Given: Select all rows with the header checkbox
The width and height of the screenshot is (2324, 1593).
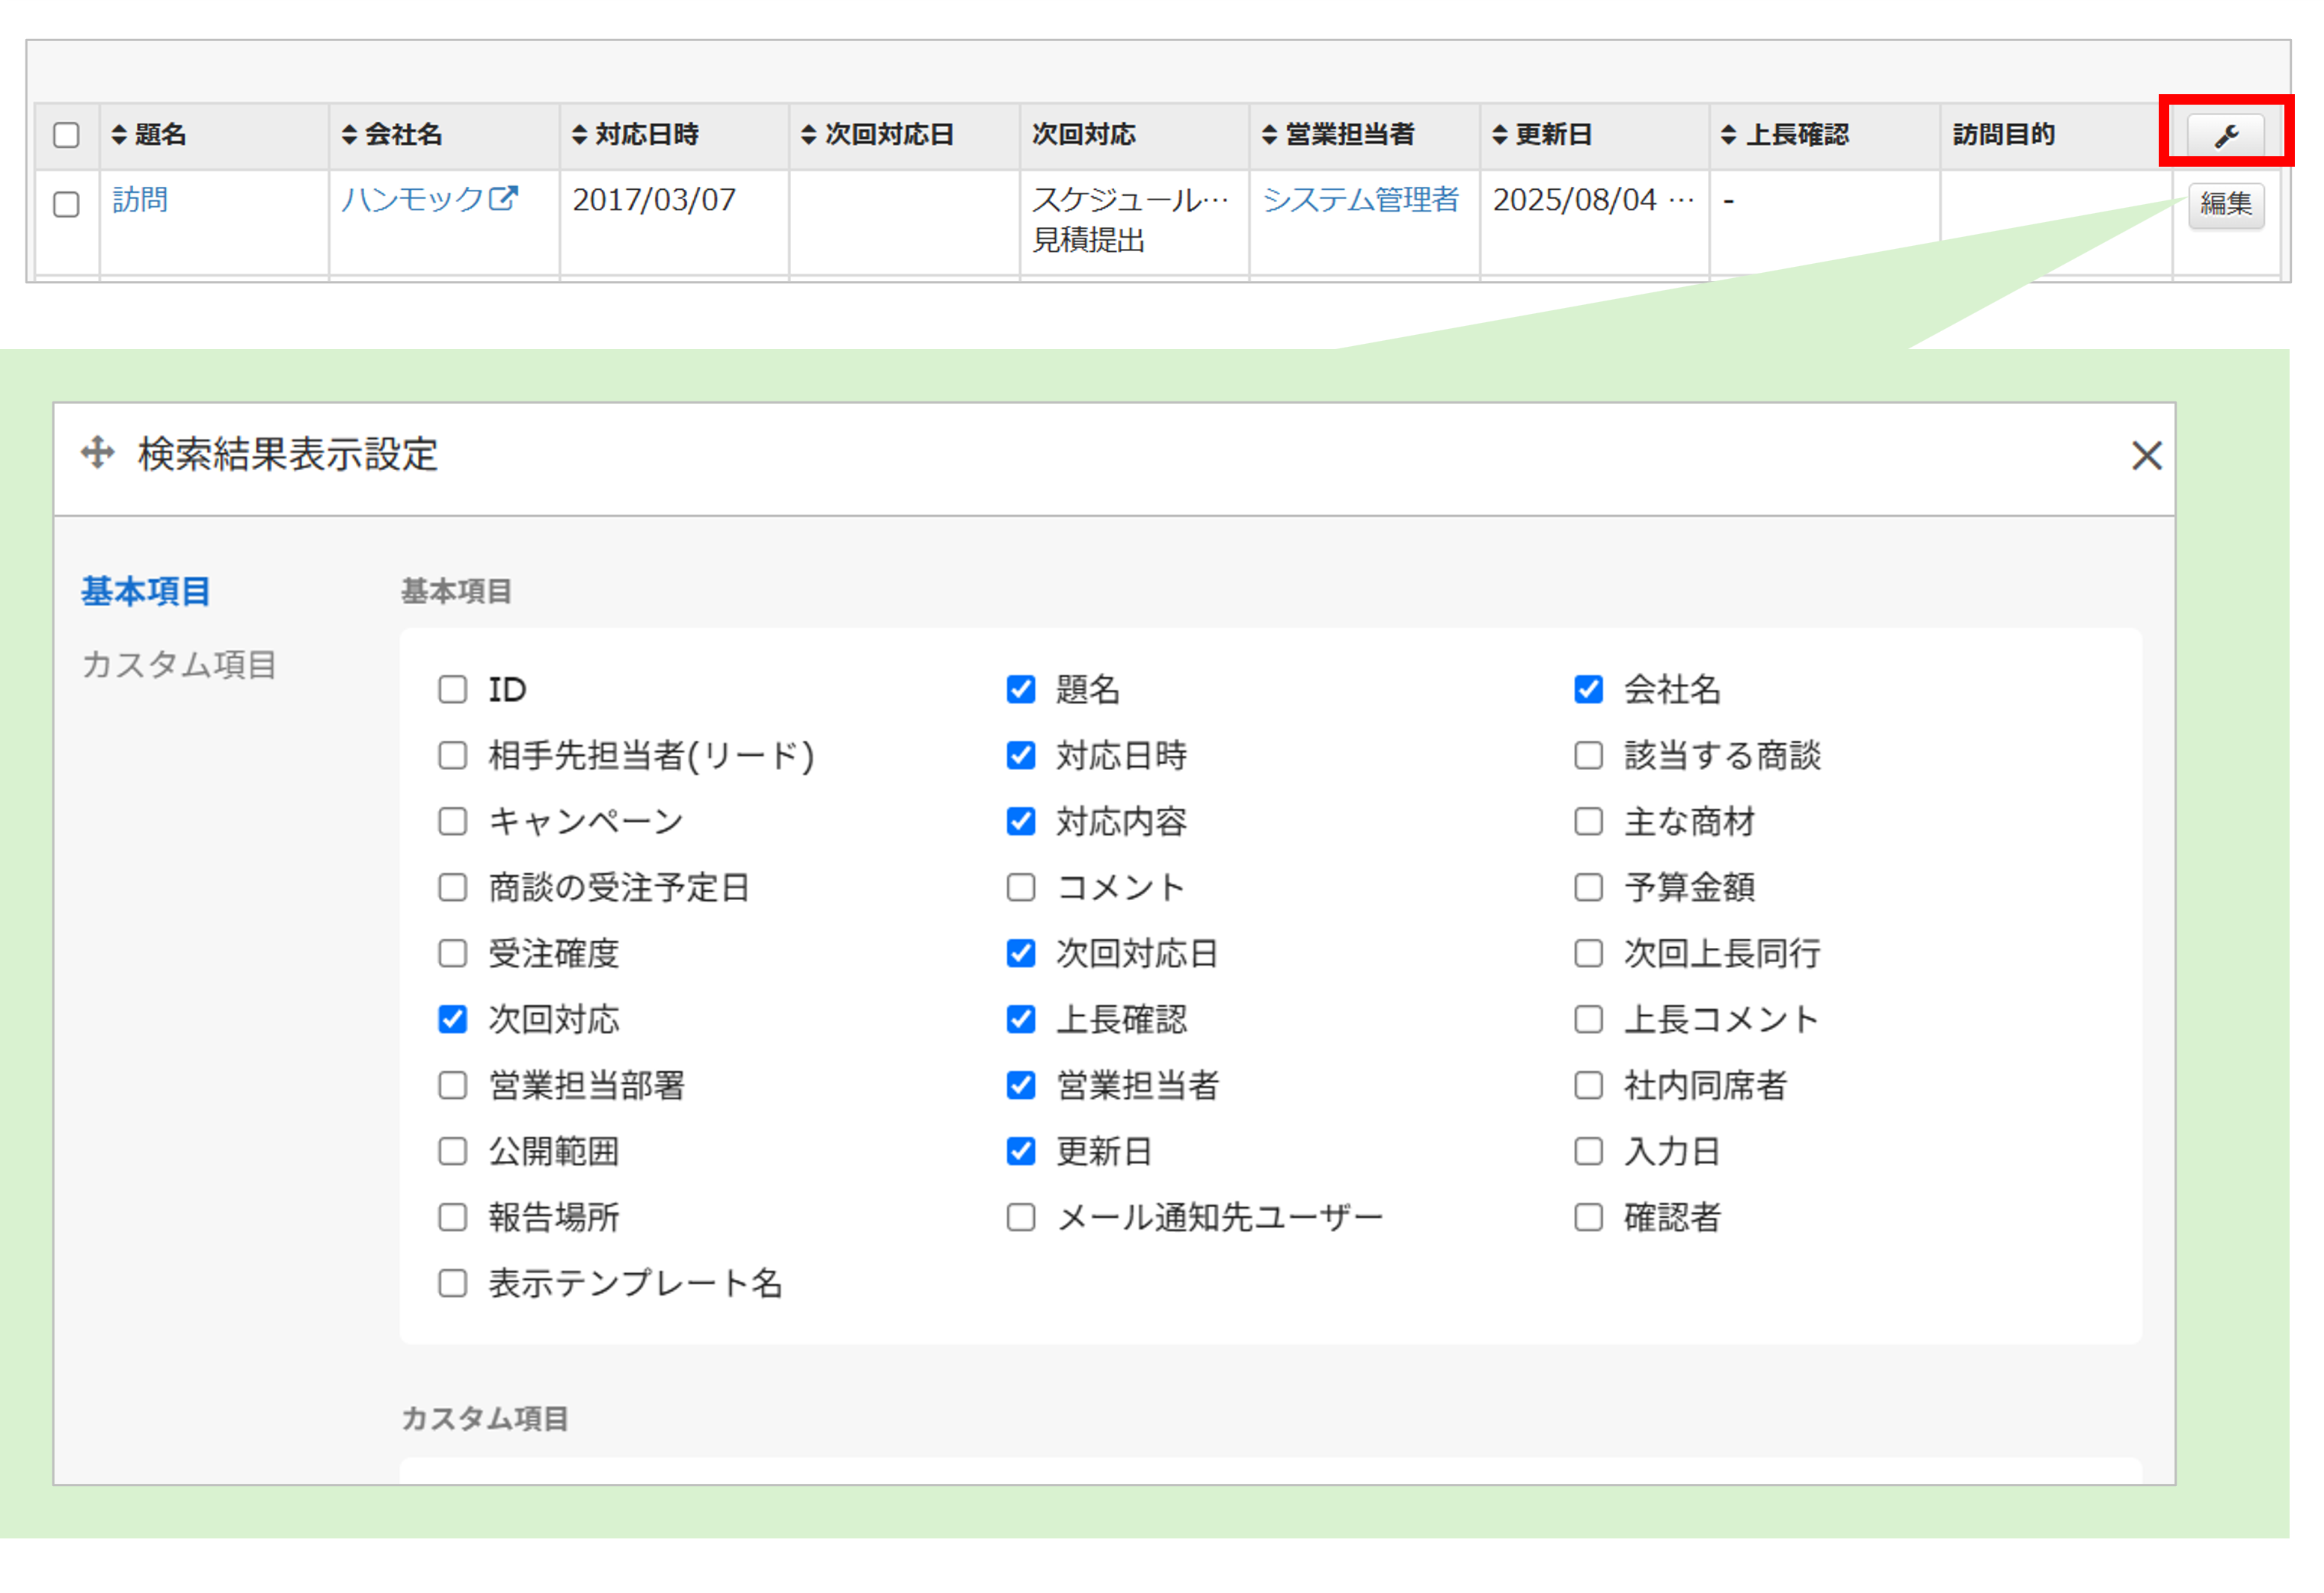Looking at the screenshot, I should pos(66,135).
